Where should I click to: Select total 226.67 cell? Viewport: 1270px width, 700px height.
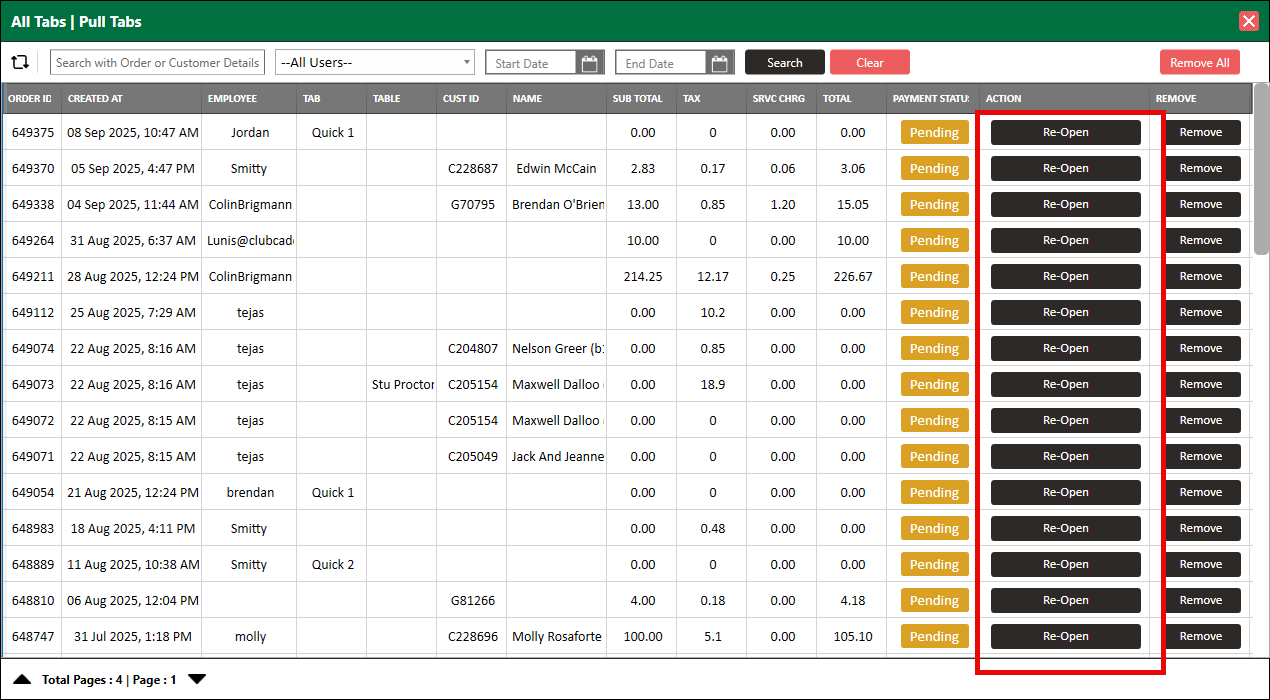pos(852,276)
